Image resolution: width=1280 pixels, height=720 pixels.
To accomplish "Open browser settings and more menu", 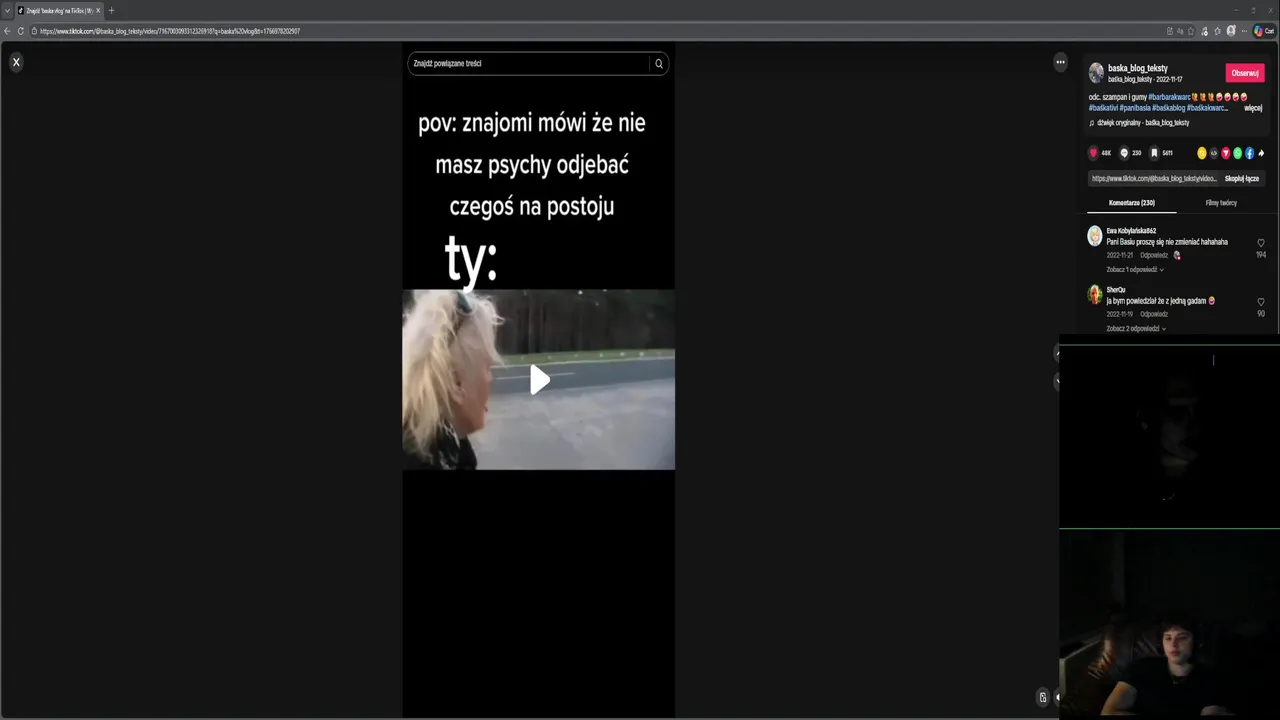I will pos(1244,31).
